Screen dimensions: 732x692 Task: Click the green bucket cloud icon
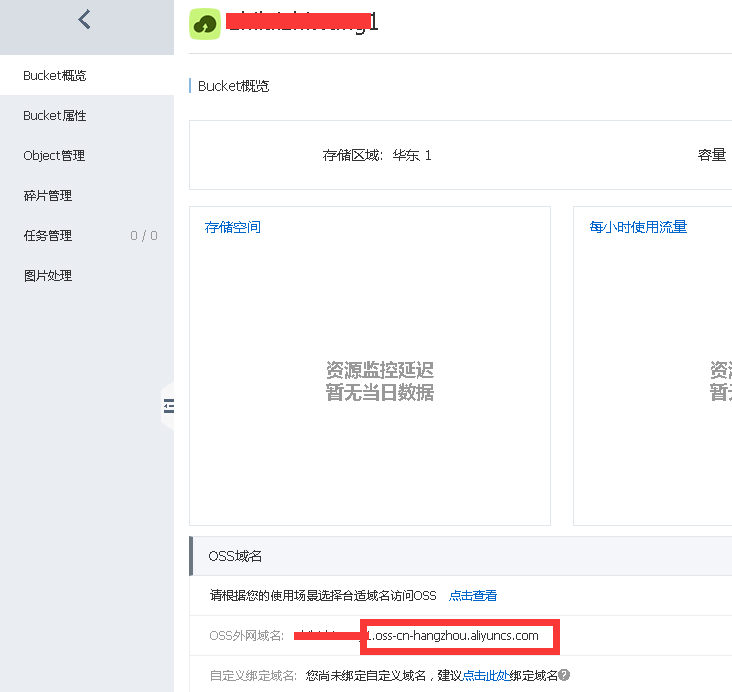pyautogui.click(x=204, y=24)
